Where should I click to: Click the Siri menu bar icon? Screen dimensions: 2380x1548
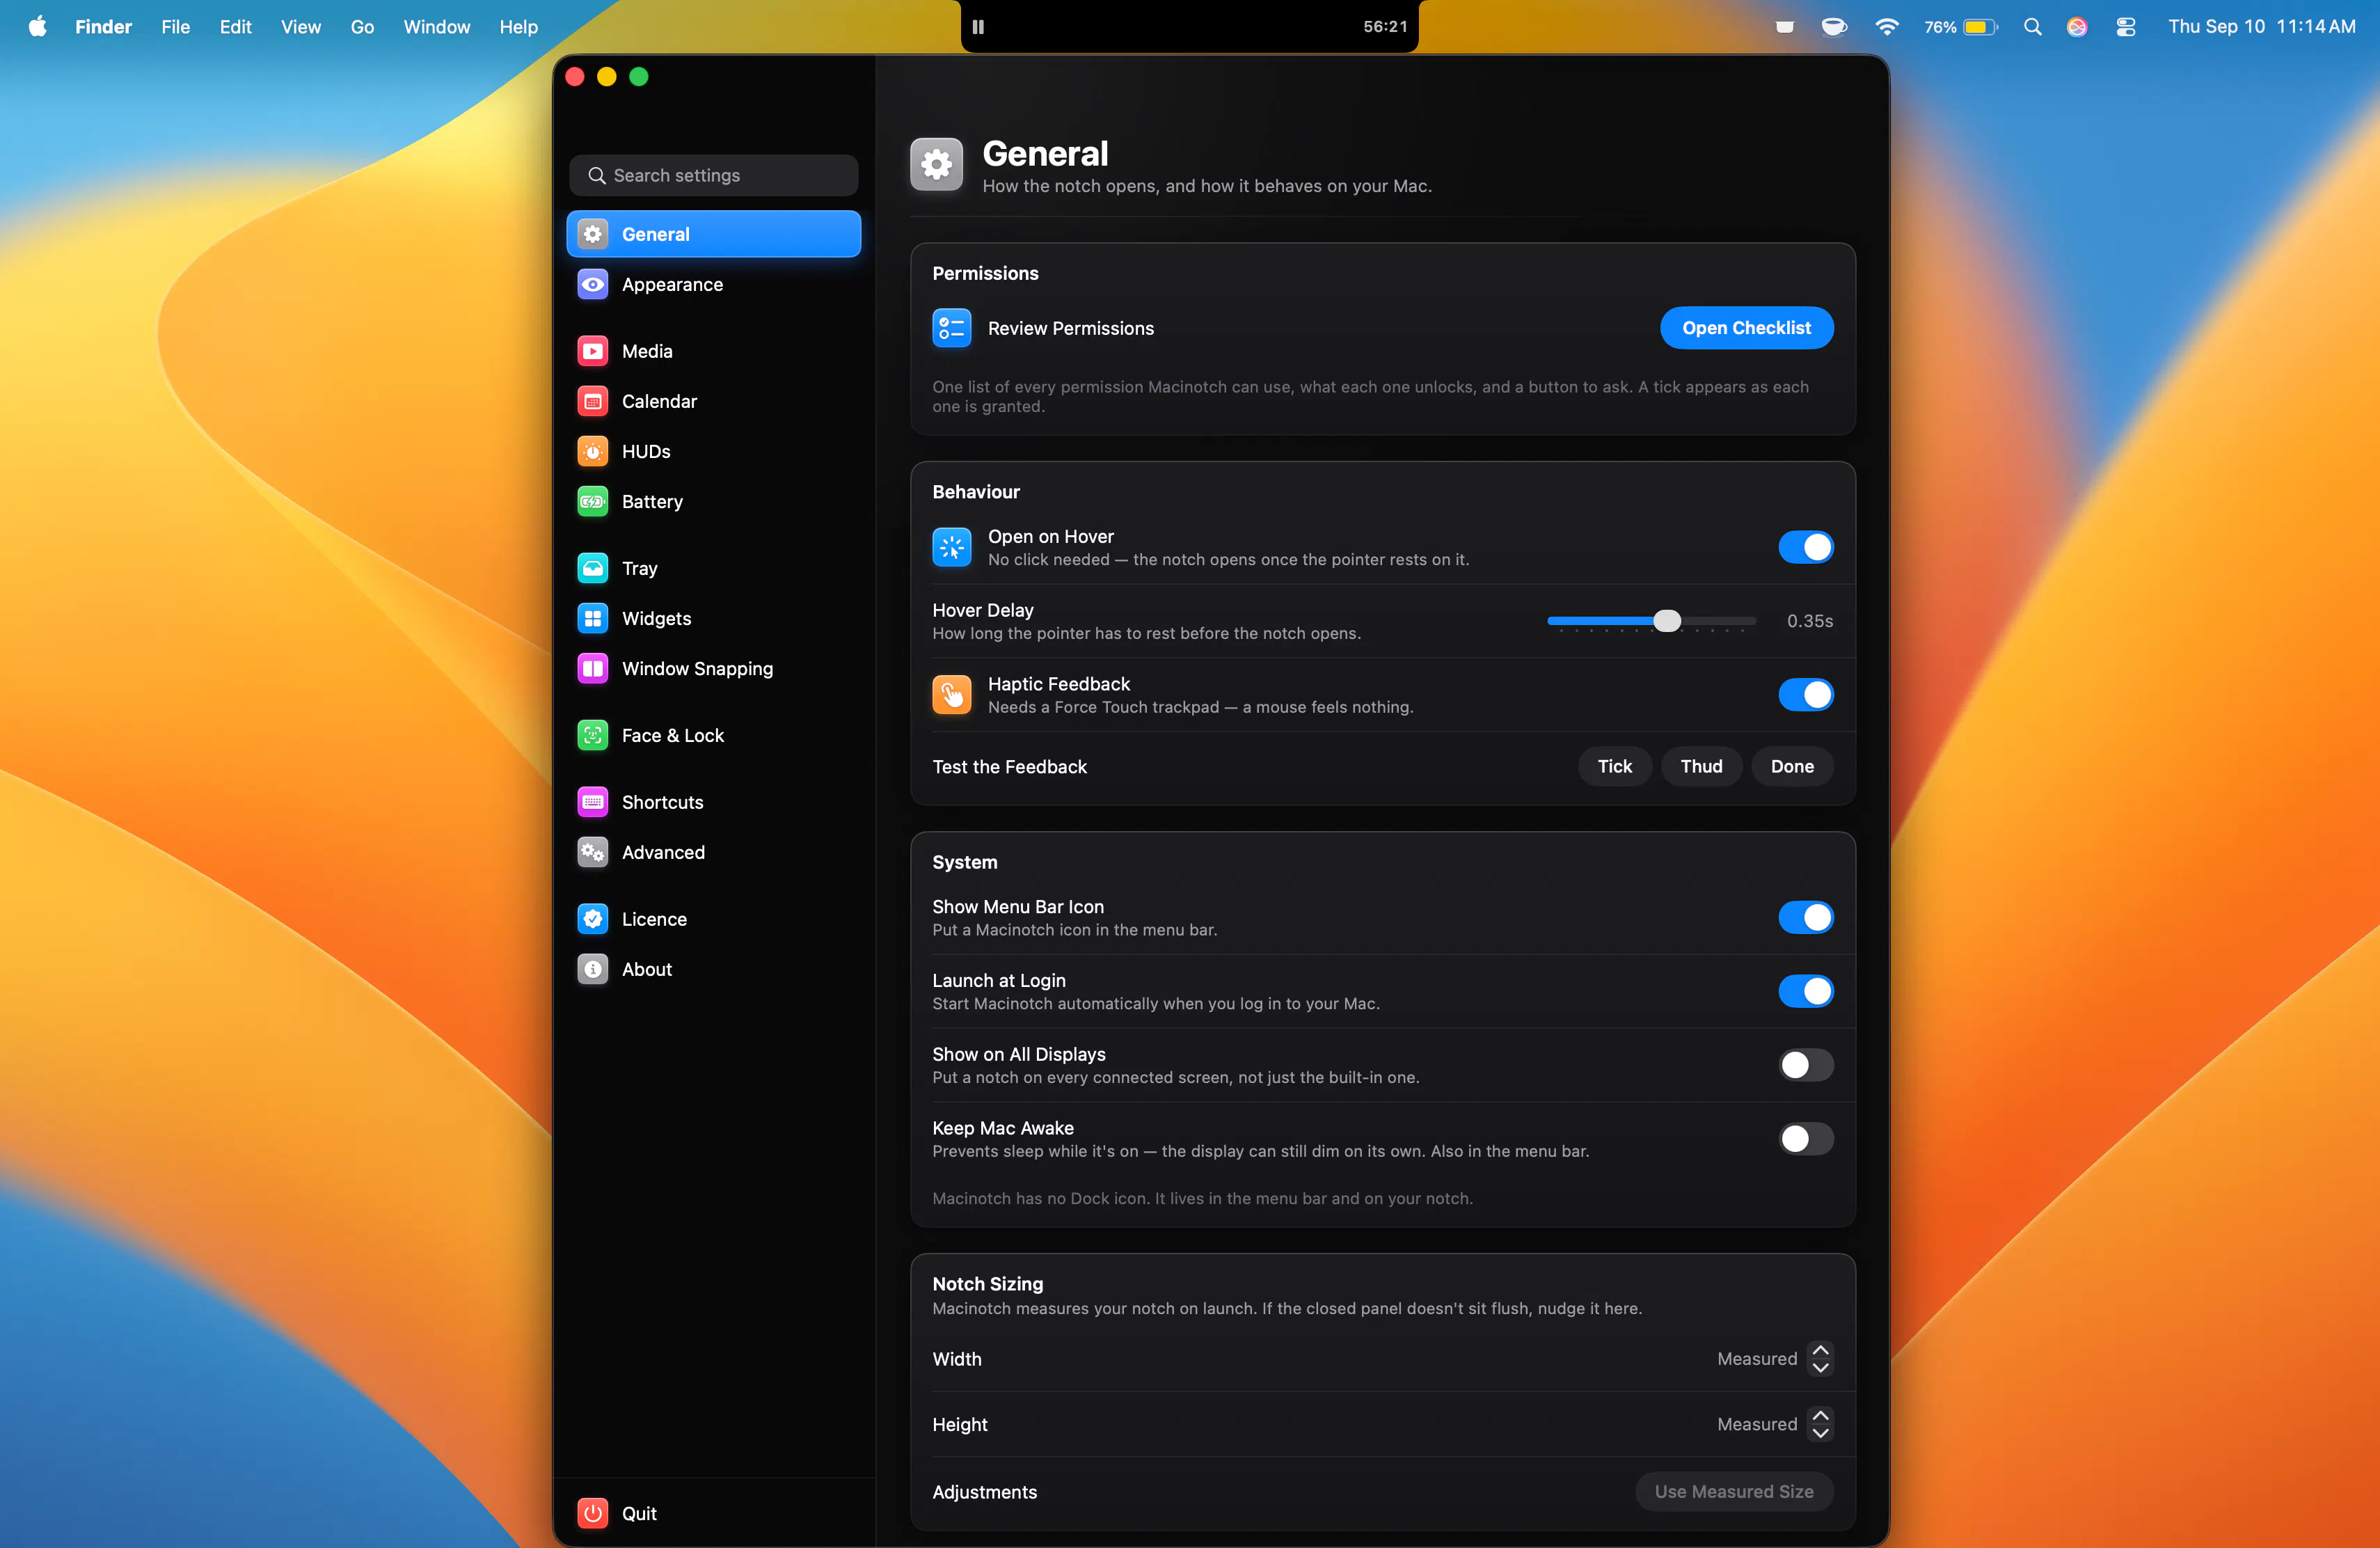click(x=2077, y=27)
